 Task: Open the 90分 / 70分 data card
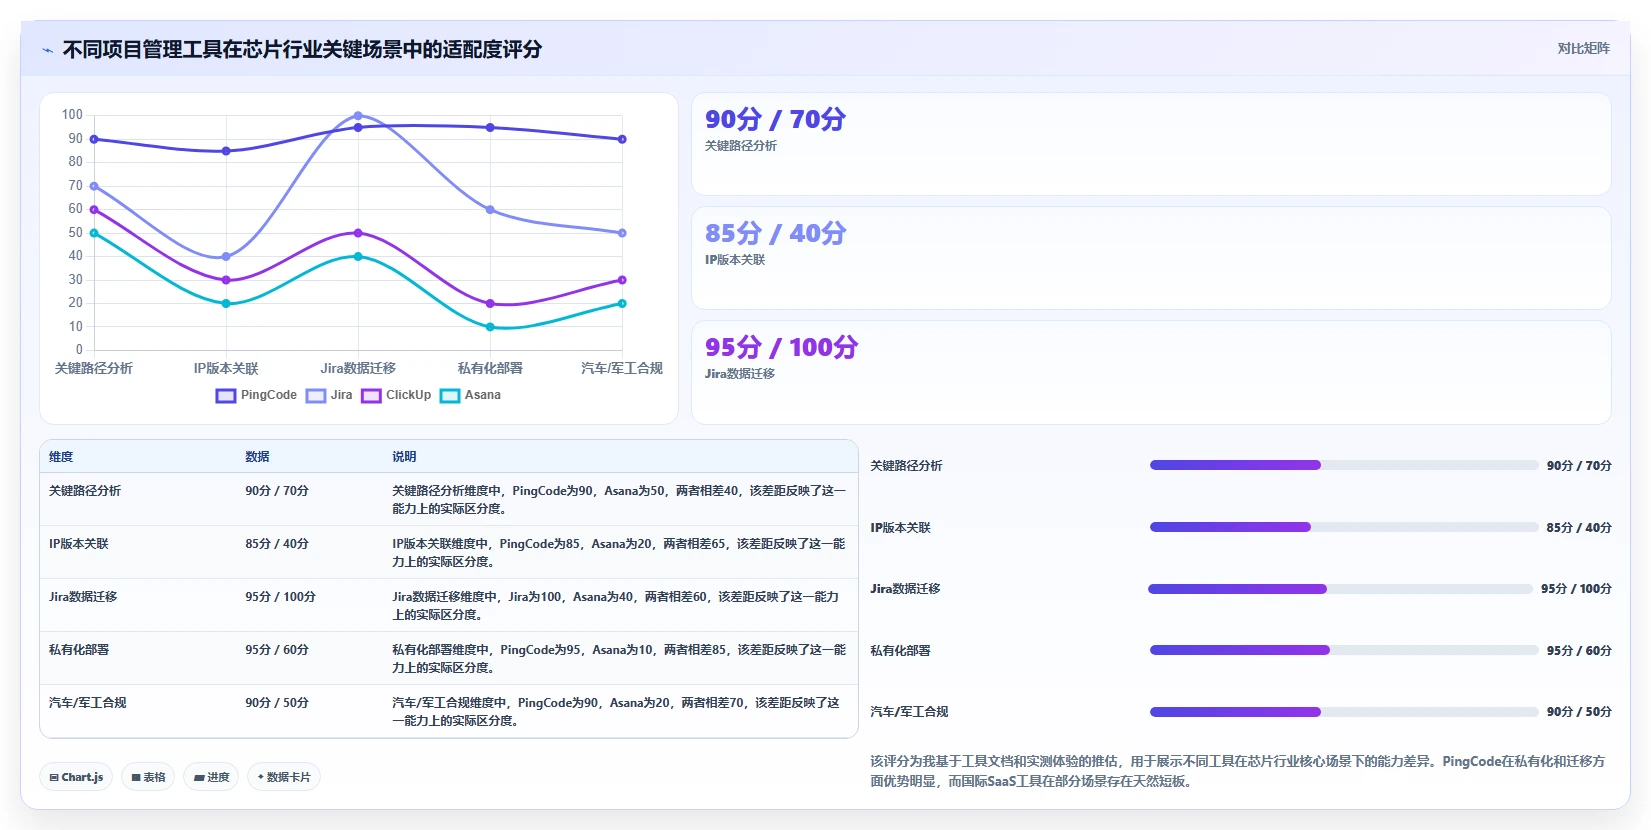(x=1151, y=144)
